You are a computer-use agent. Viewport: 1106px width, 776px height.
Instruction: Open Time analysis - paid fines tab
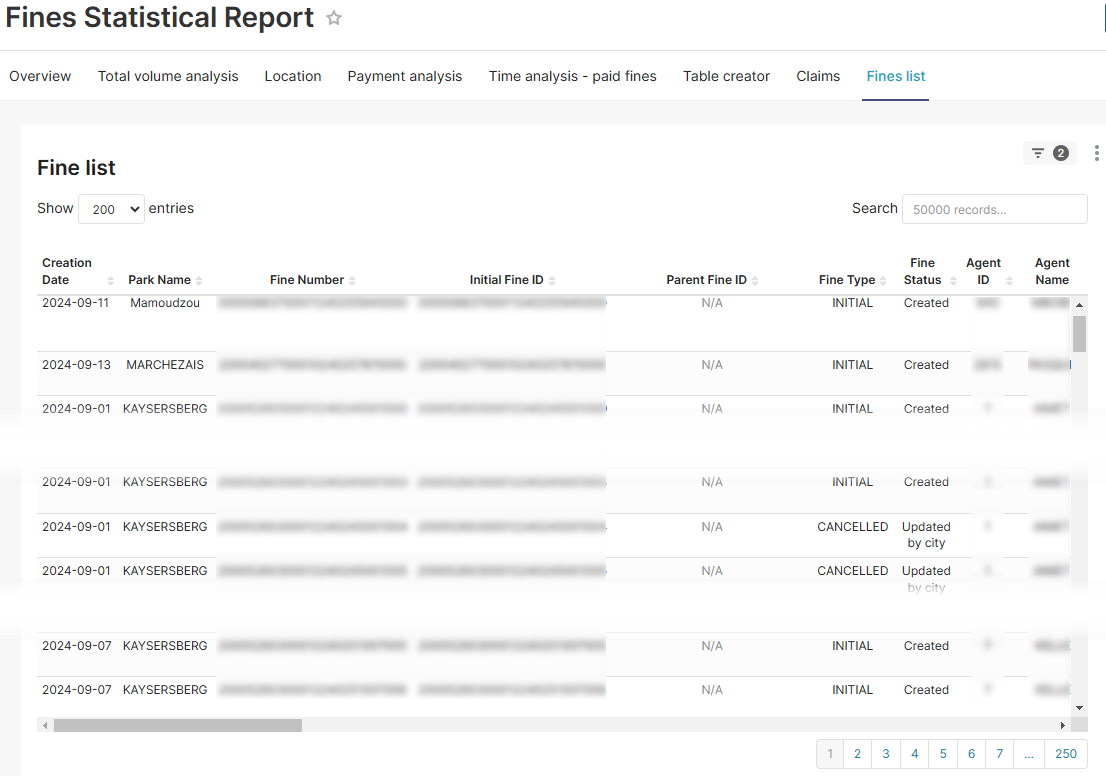573,76
